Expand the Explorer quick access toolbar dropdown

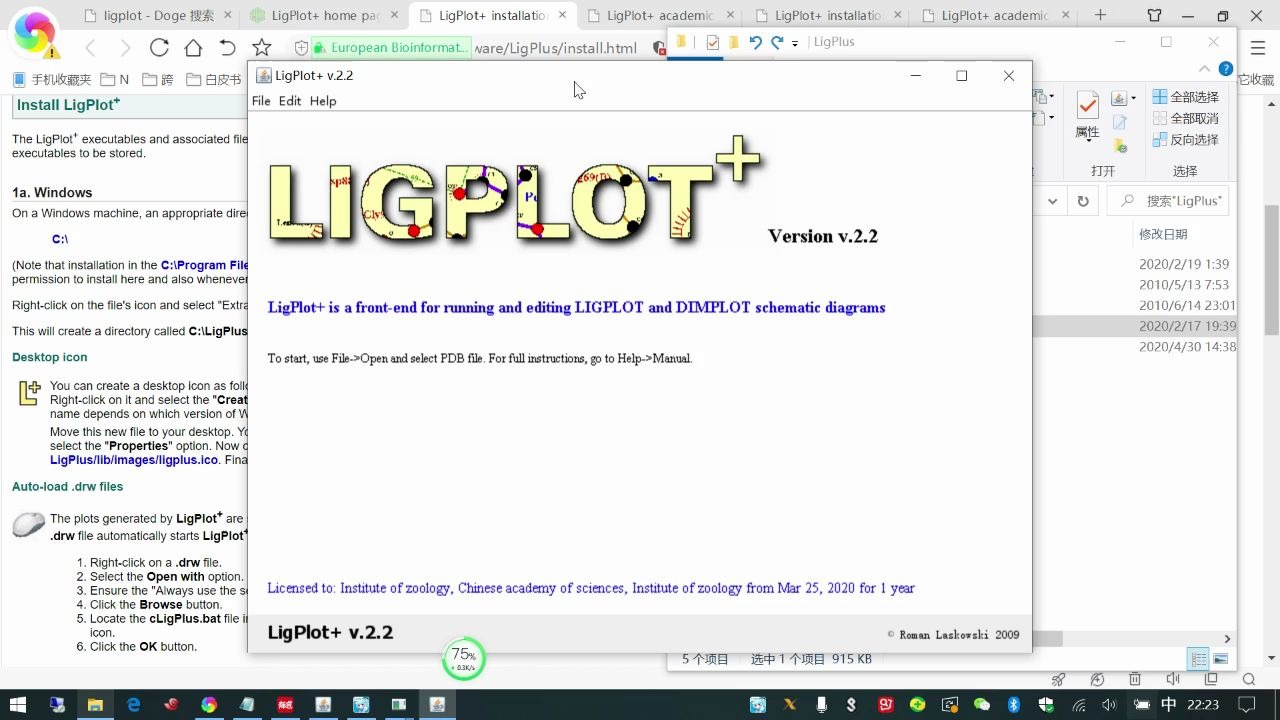(795, 43)
